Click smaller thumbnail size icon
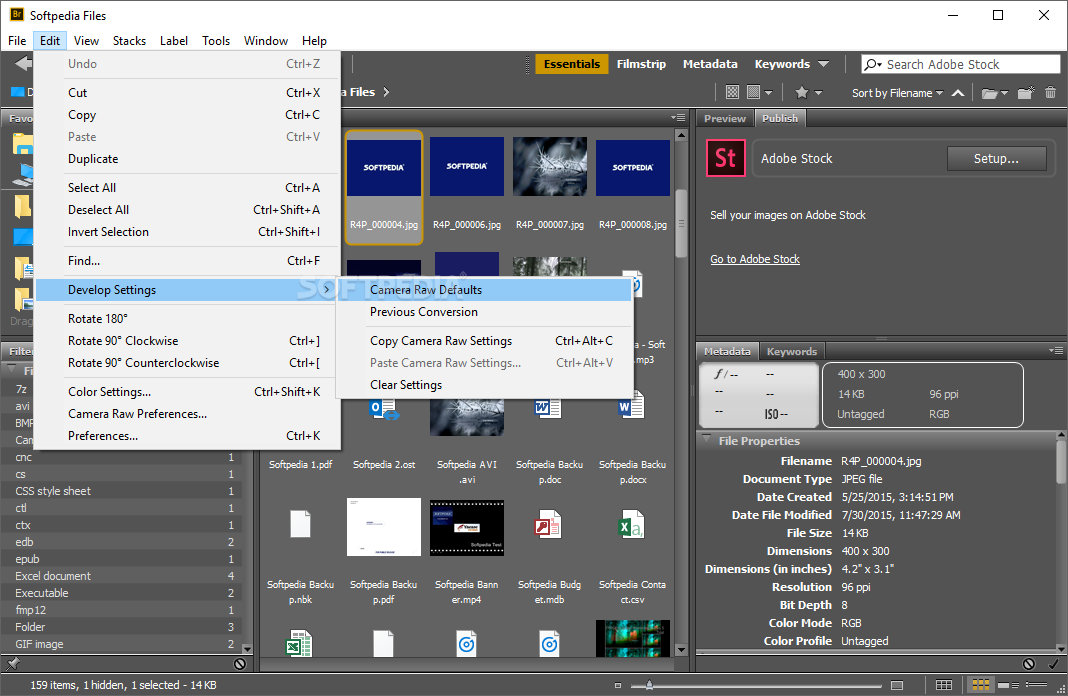 pyautogui.click(x=618, y=685)
